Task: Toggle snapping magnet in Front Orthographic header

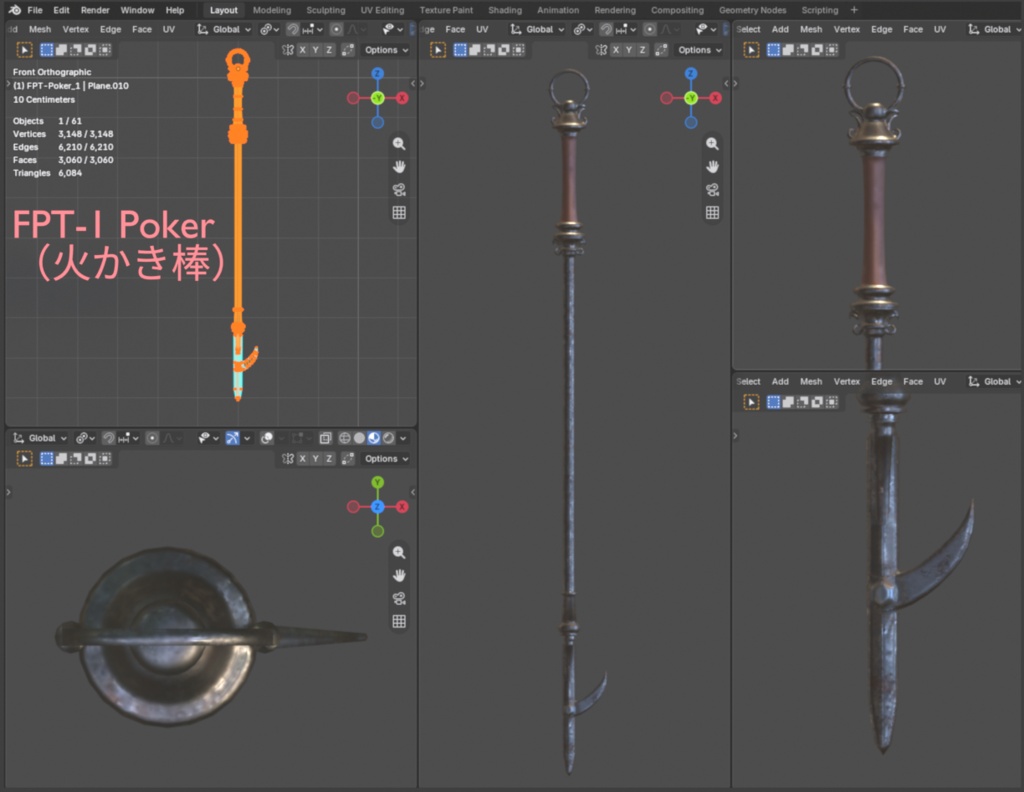Action: [x=293, y=29]
